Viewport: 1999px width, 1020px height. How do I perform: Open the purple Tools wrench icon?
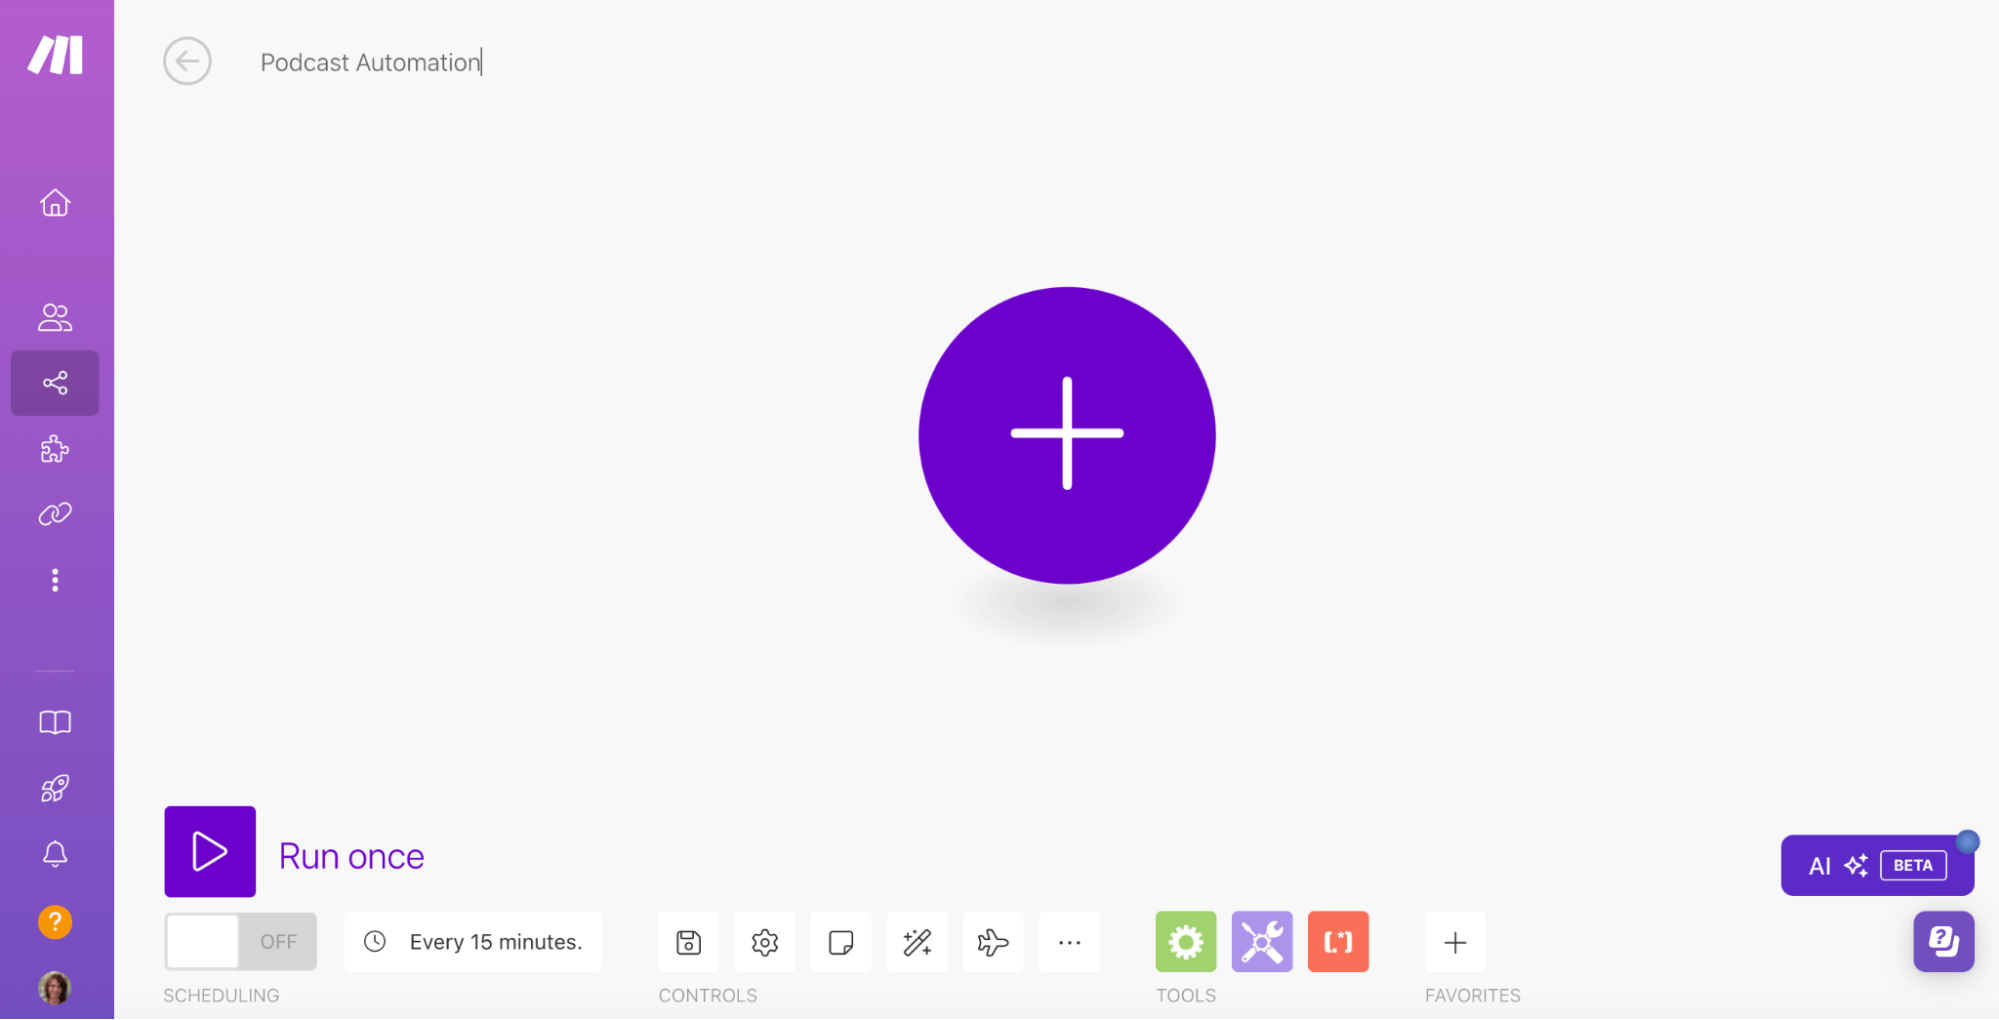1262,942
